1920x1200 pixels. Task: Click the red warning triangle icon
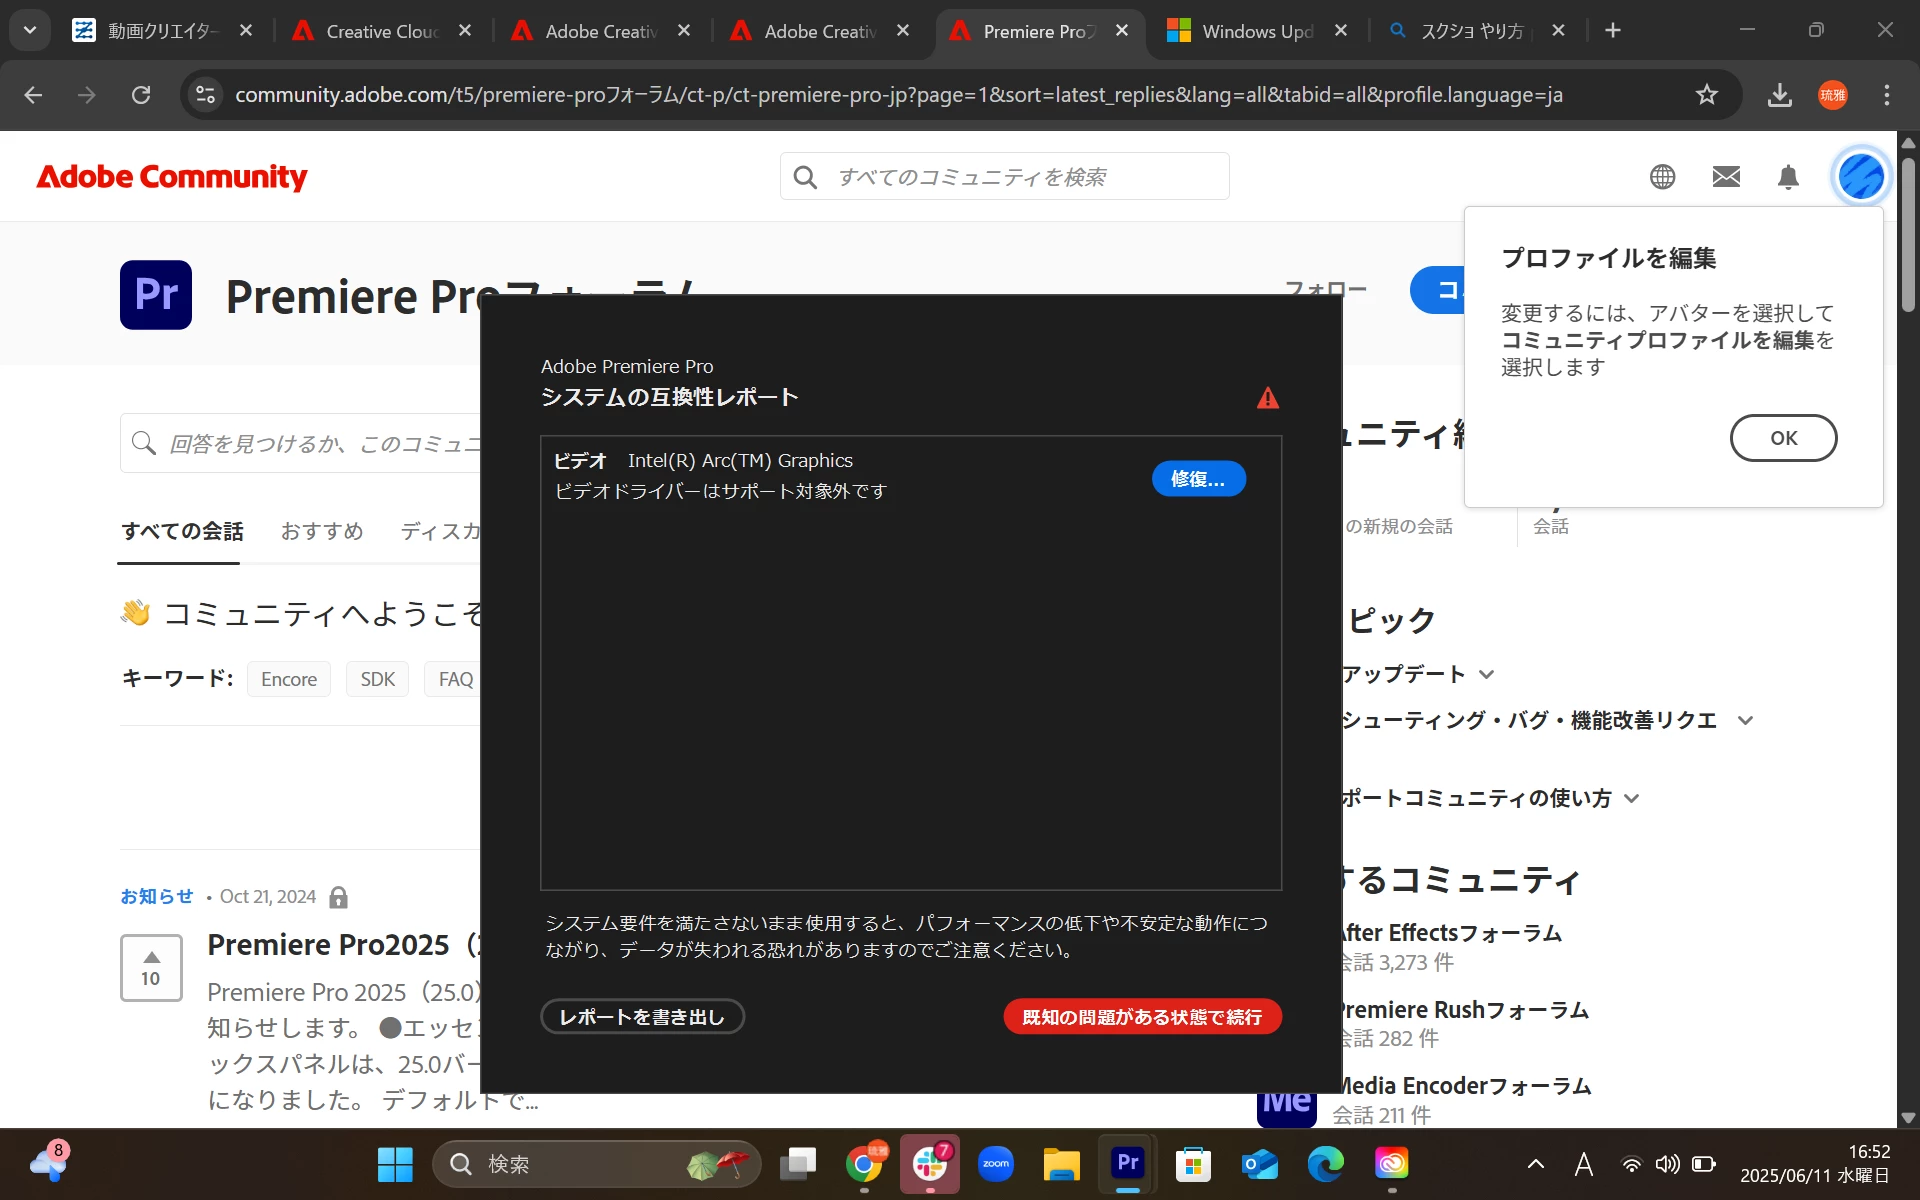[x=1267, y=398]
